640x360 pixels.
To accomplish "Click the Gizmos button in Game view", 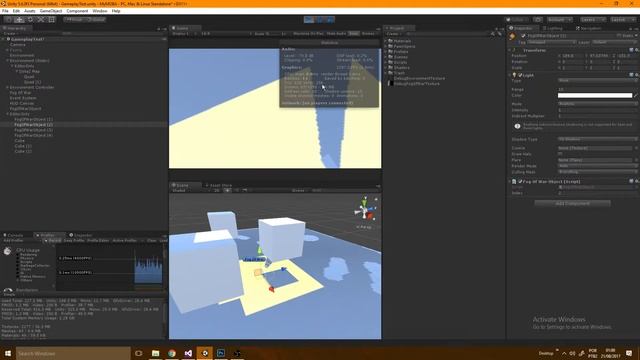I will [368, 34].
